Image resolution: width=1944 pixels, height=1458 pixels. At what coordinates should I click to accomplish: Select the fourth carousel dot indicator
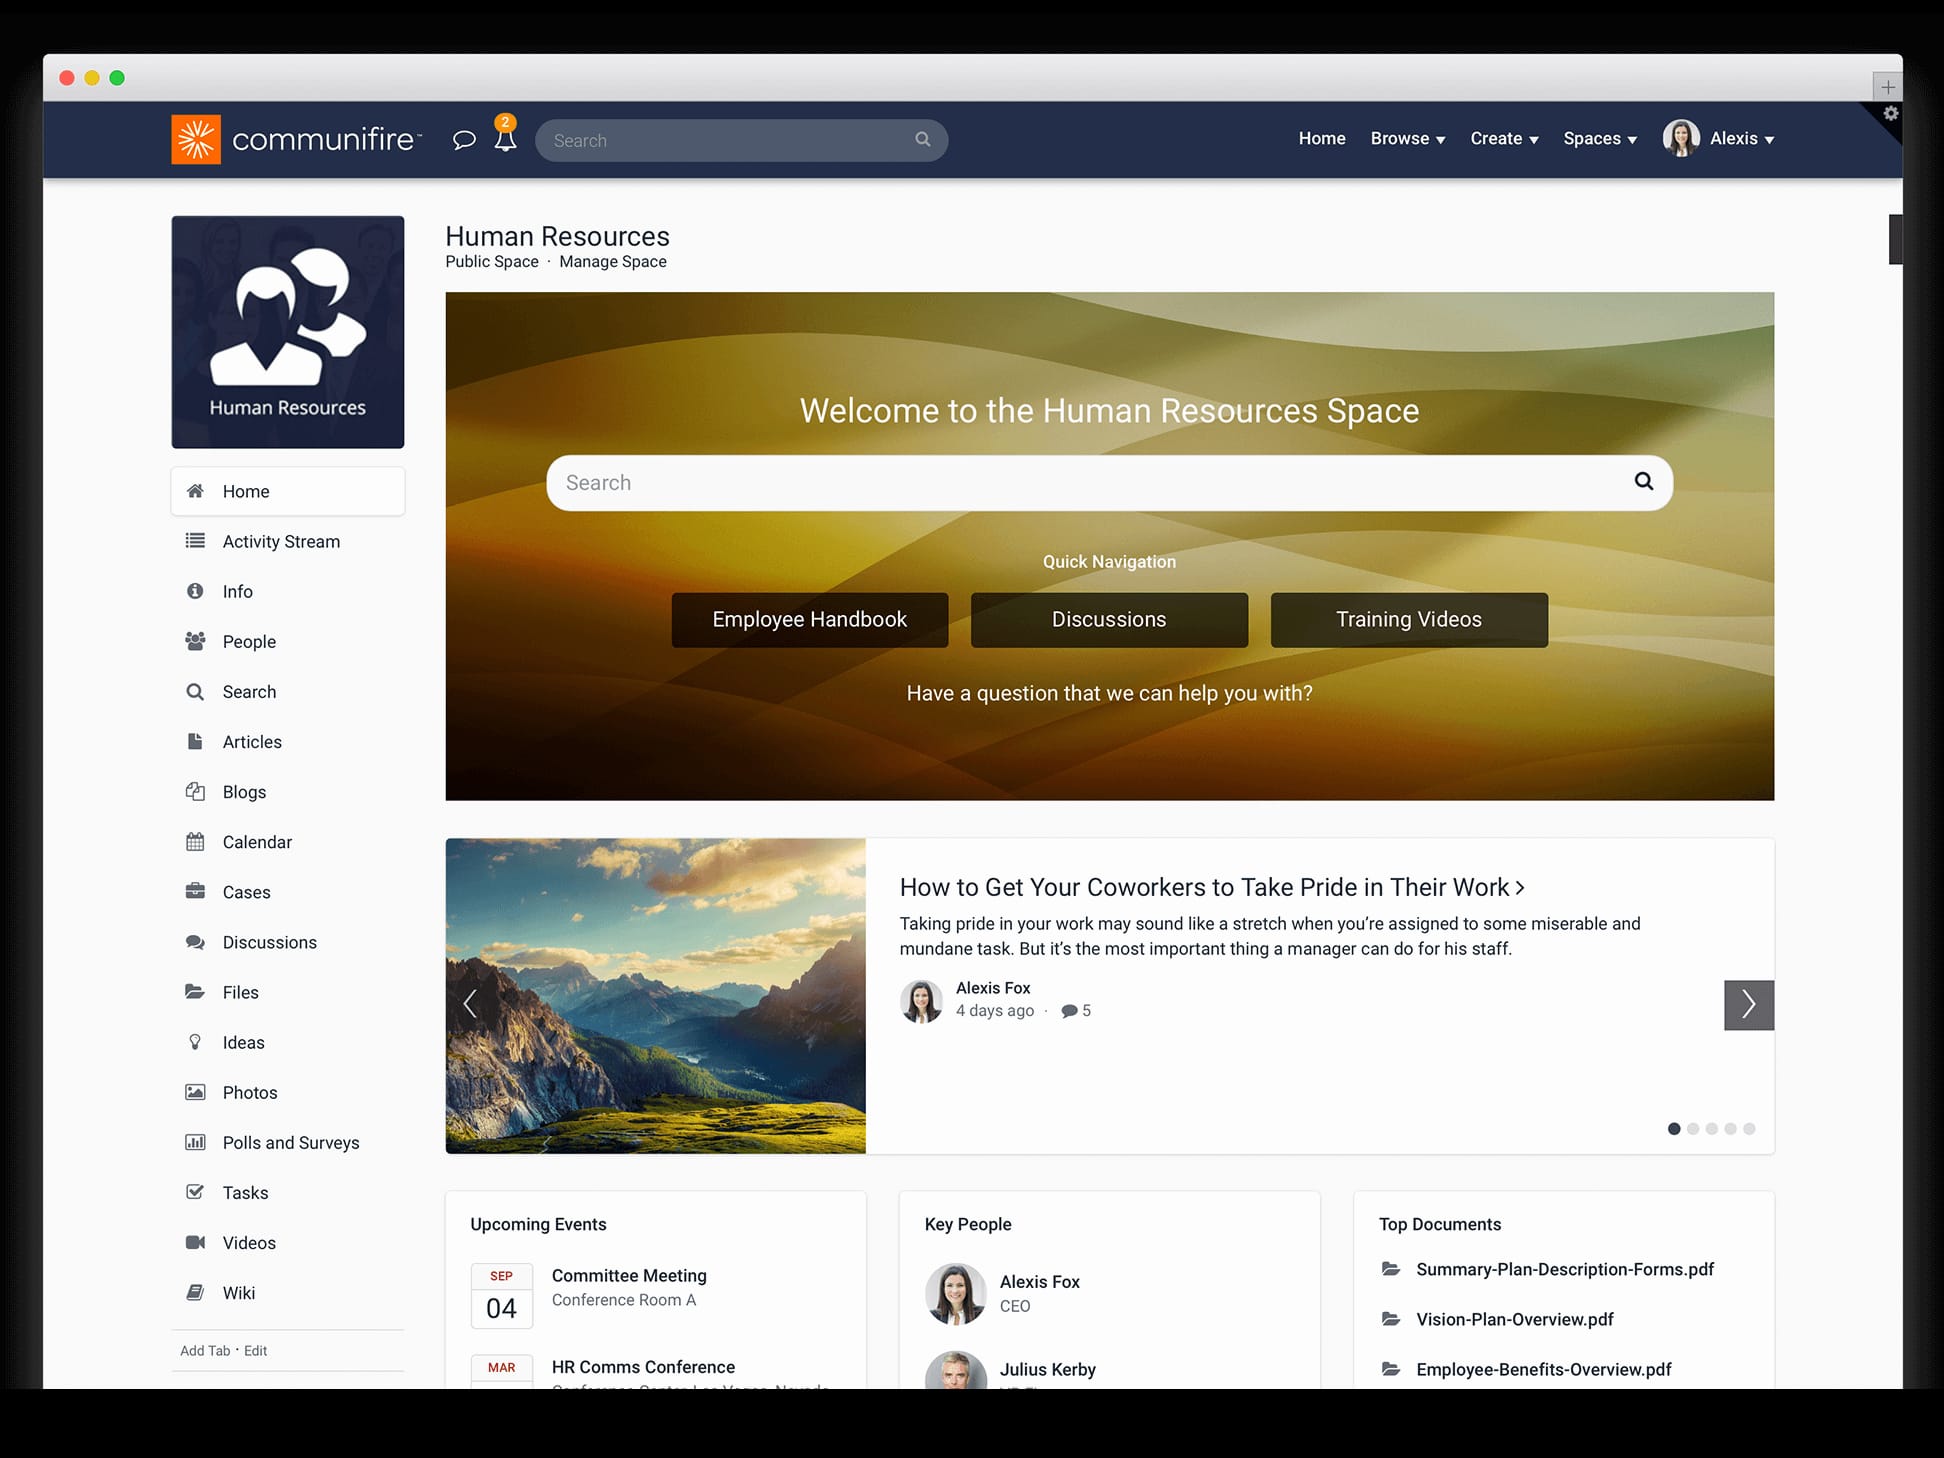(1730, 1129)
